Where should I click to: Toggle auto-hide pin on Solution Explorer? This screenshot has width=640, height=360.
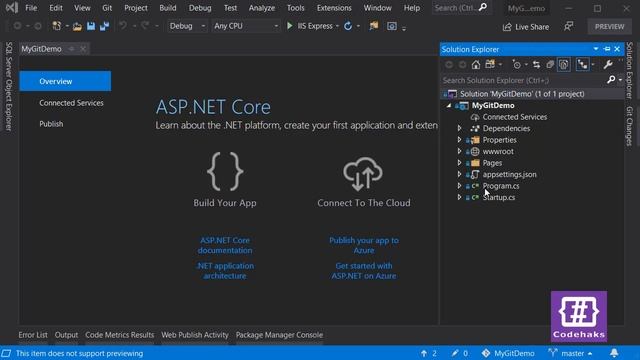coord(607,49)
